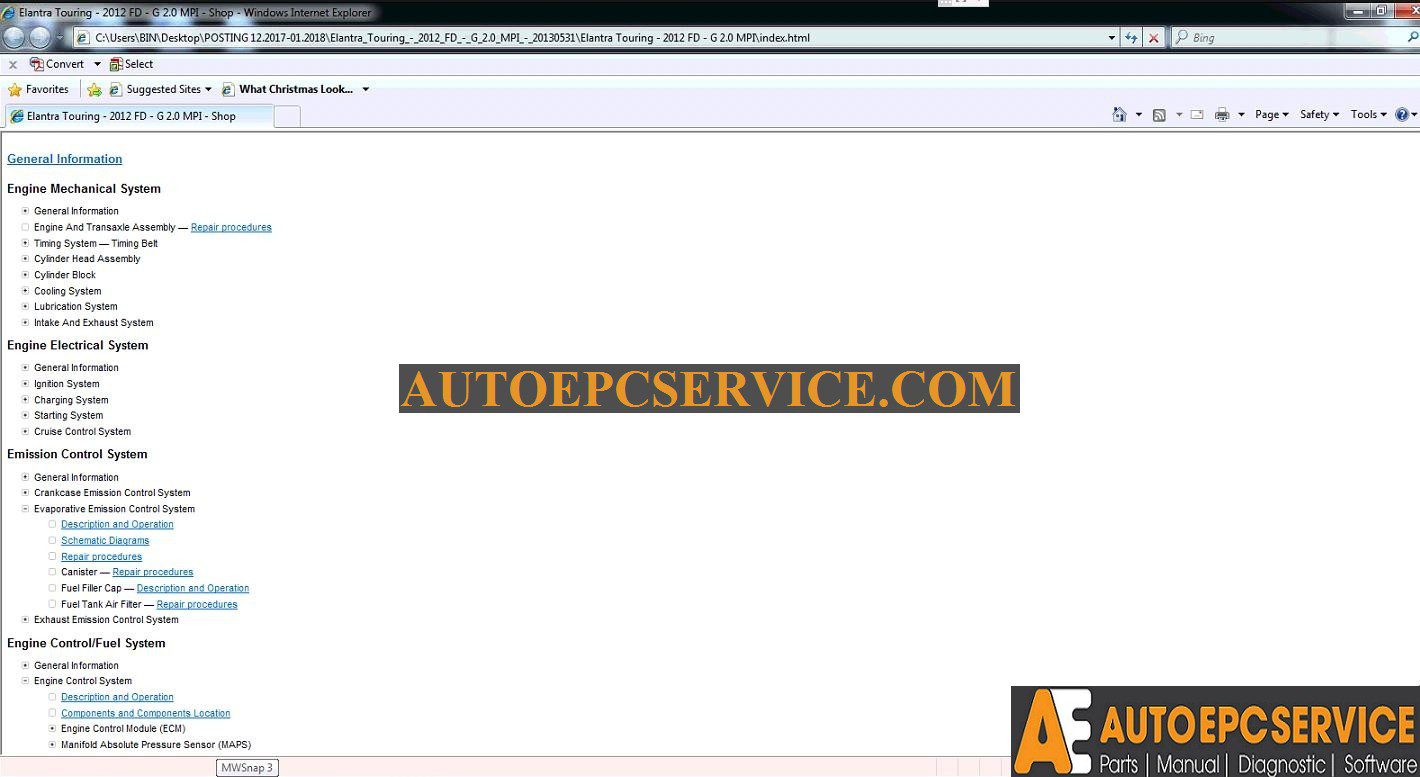Stop loading with the red X icon
1420x777 pixels.
pos(1153,38)
